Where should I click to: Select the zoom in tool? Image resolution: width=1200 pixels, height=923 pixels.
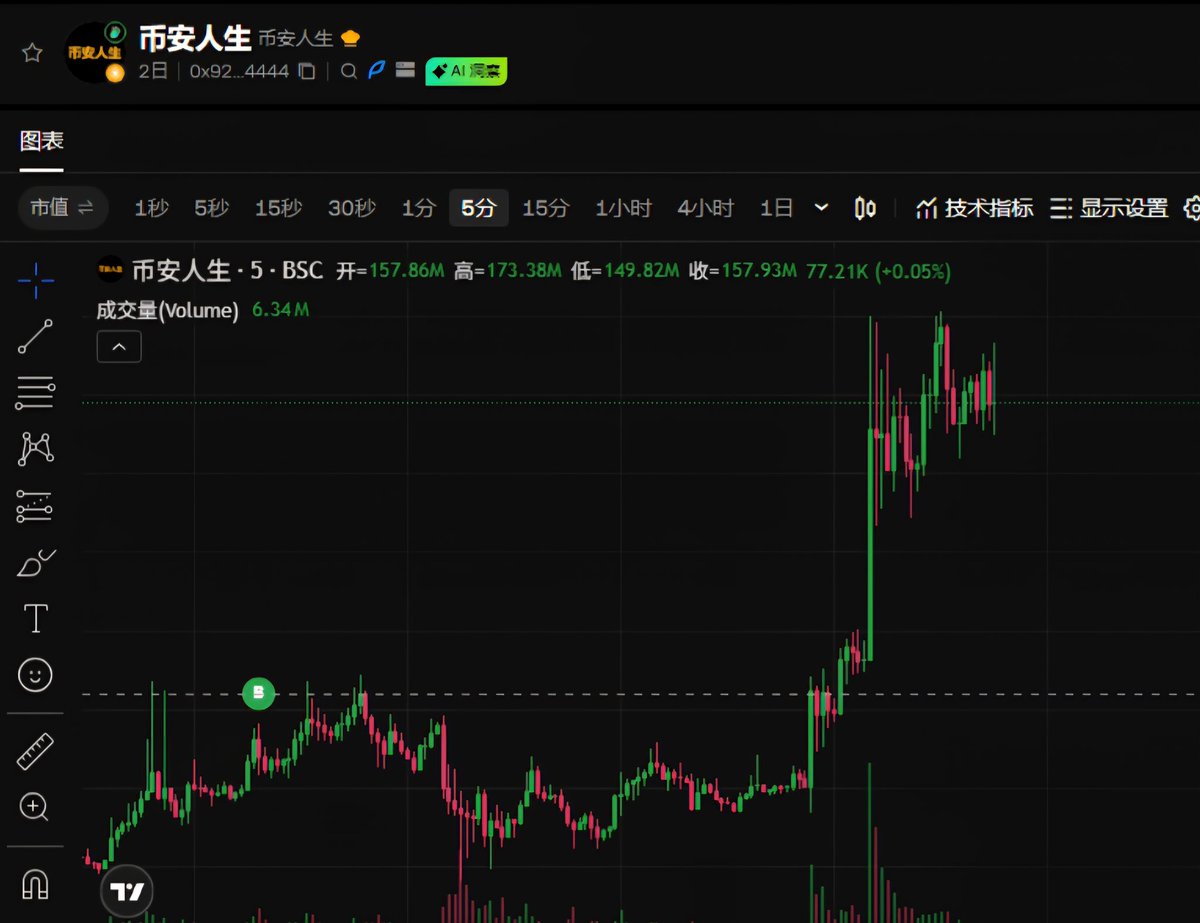point(36,807)
